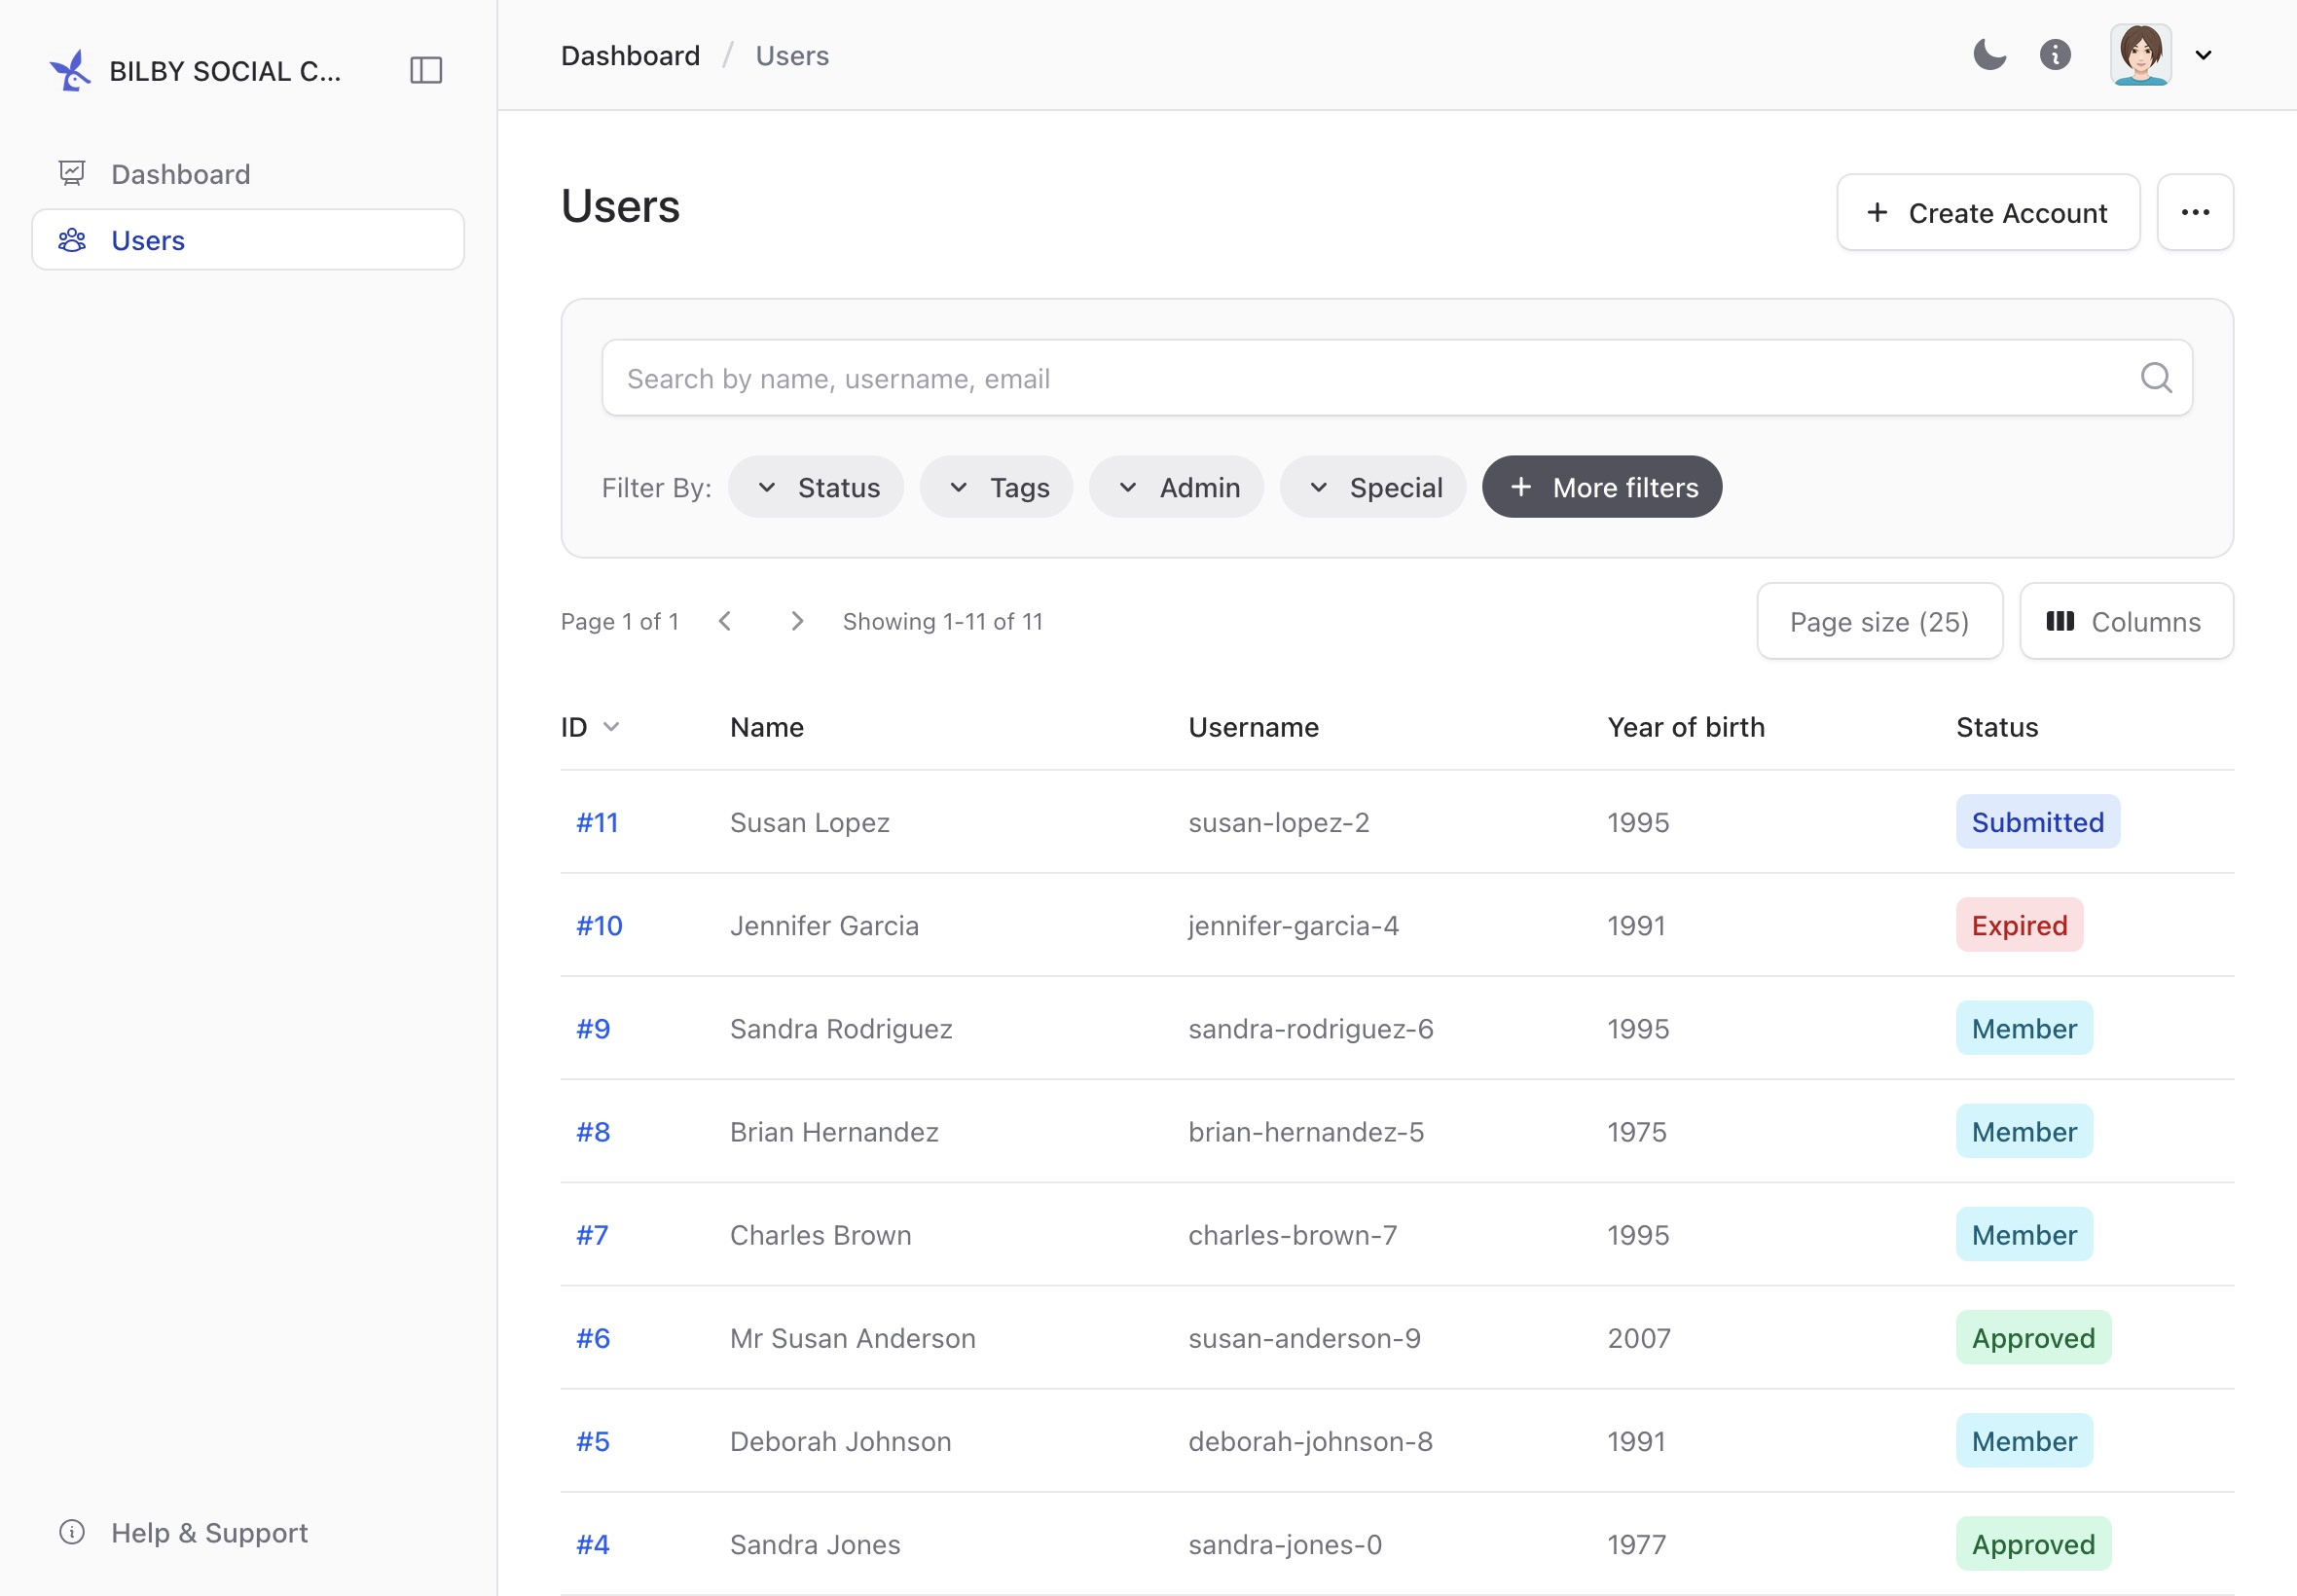
Task: Select Users in the sidebar
Action: pyautogui.click(x=248, y=240)
